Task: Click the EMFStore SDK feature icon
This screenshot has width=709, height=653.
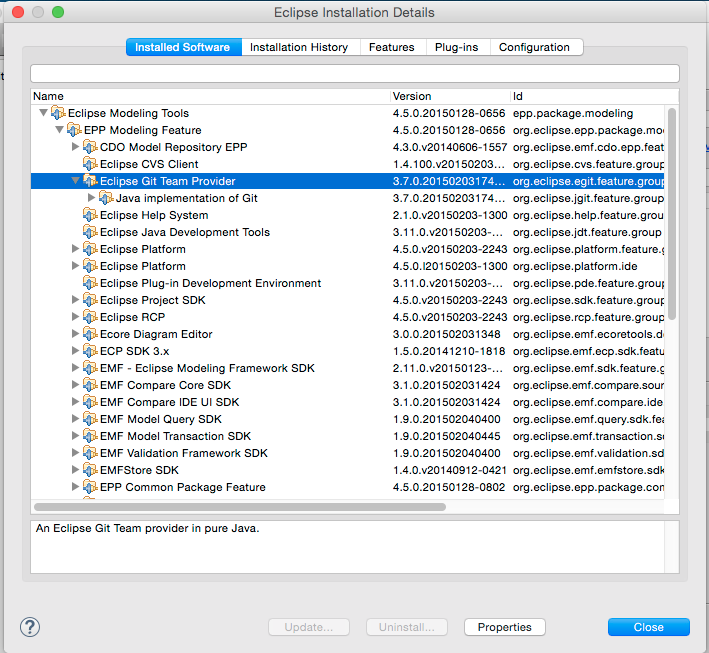Action: [x=90, y=470]
